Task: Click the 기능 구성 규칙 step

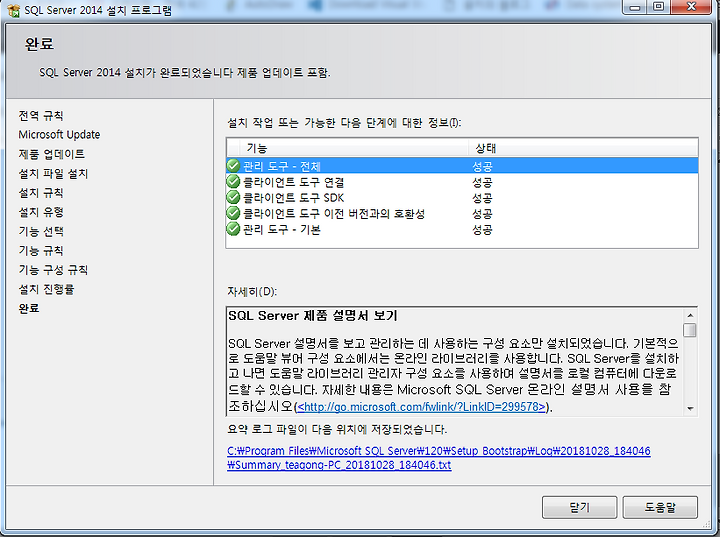Action: (x=53, y=270)
